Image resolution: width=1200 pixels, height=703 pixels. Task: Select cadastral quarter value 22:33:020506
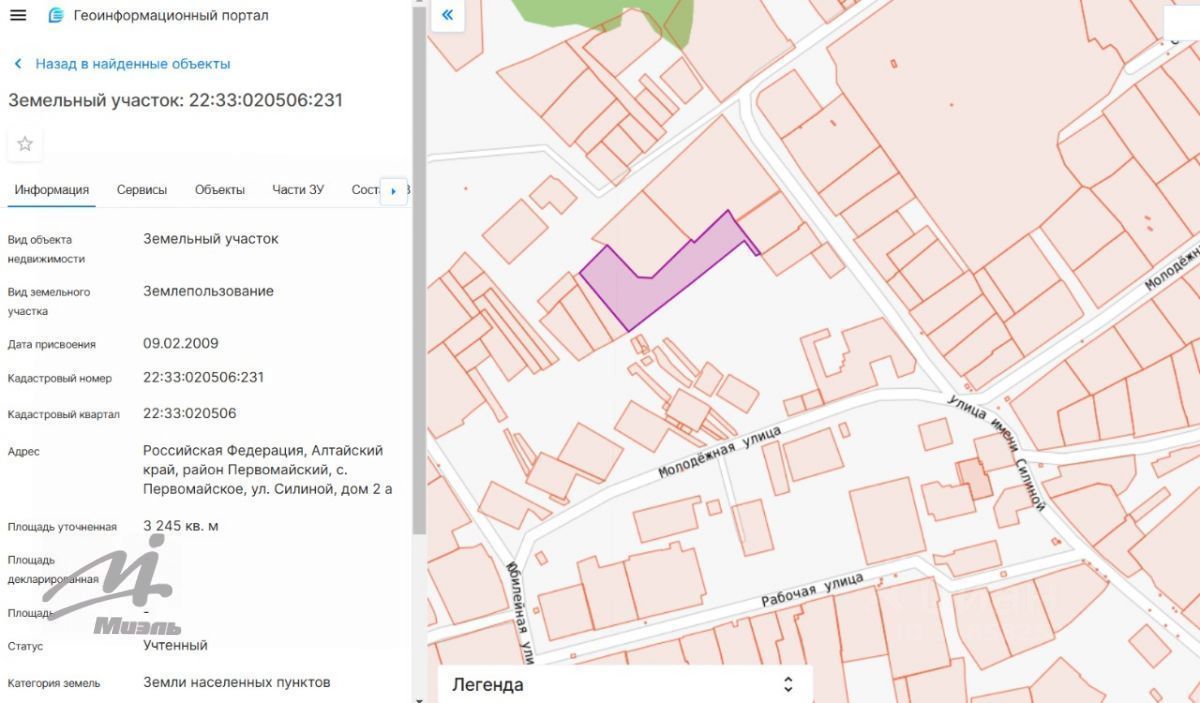point(190,413)
